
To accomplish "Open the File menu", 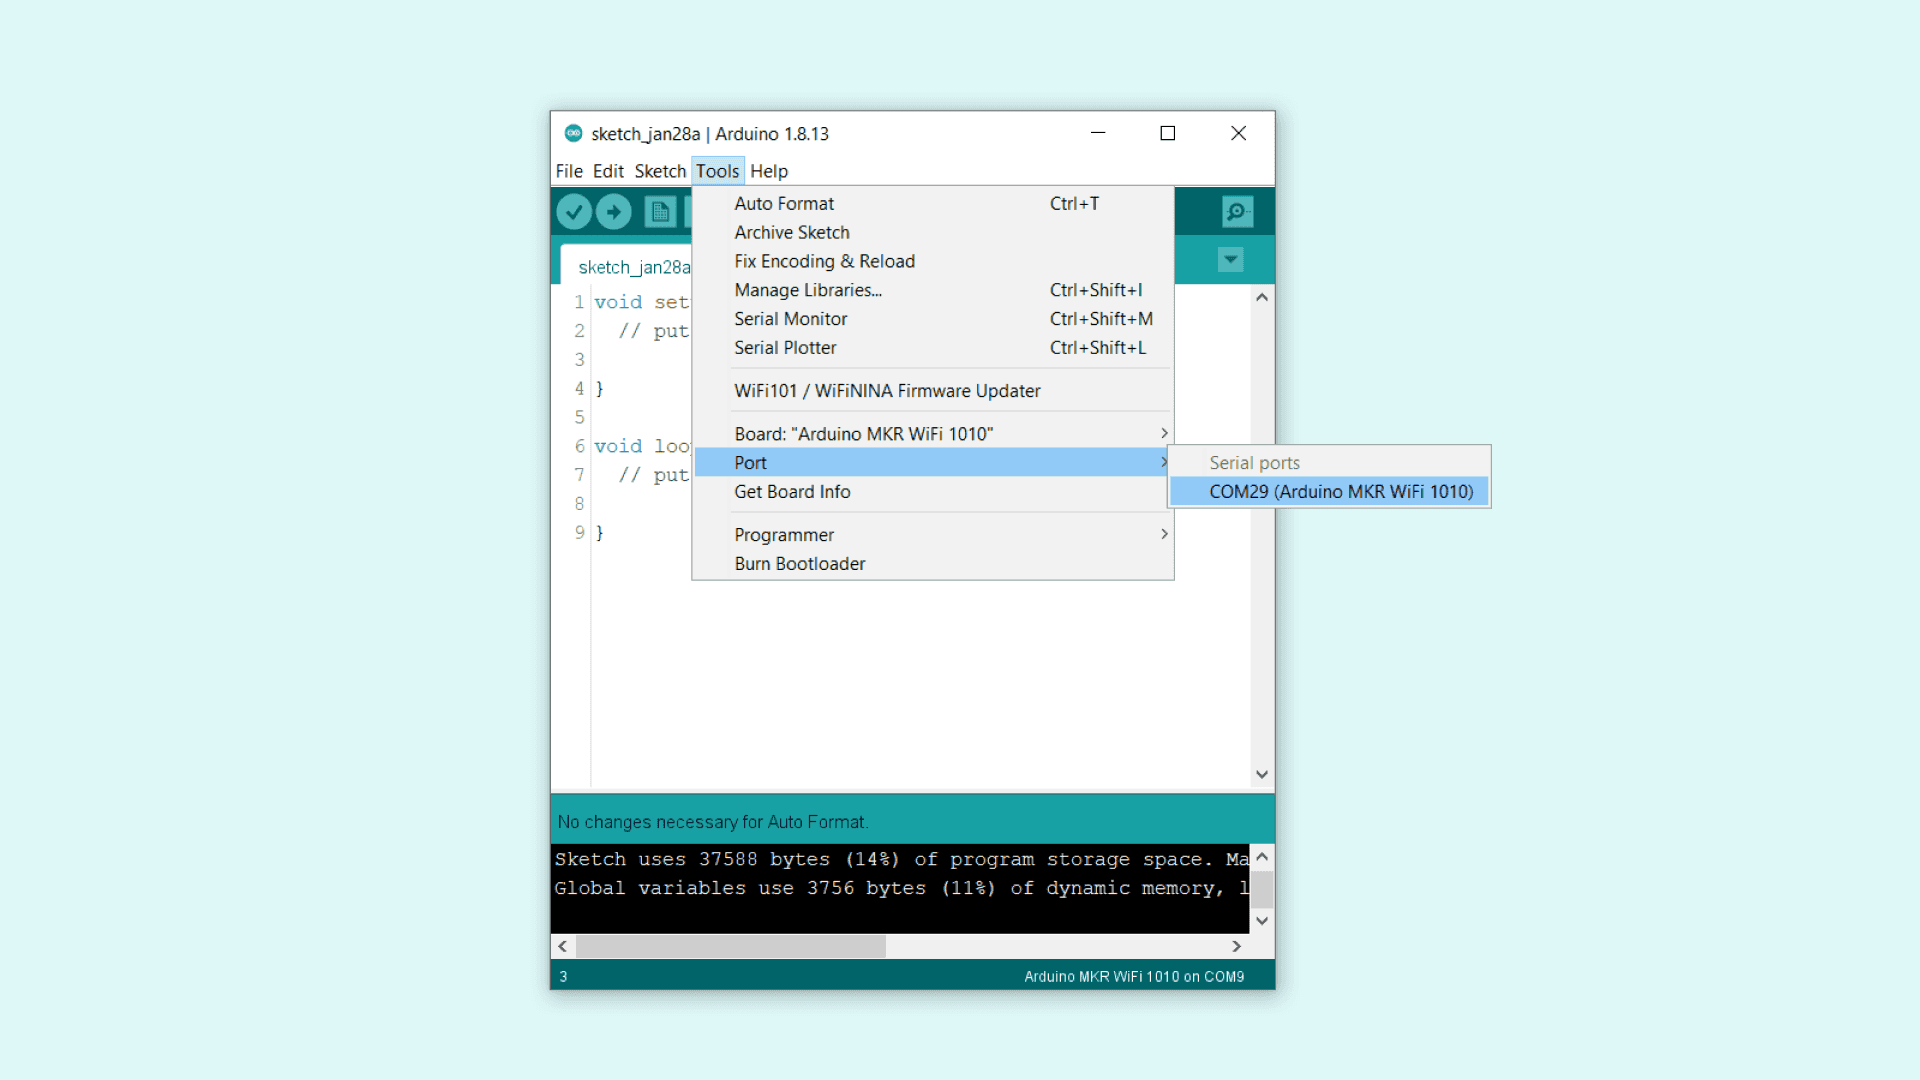I will point(569,171).
